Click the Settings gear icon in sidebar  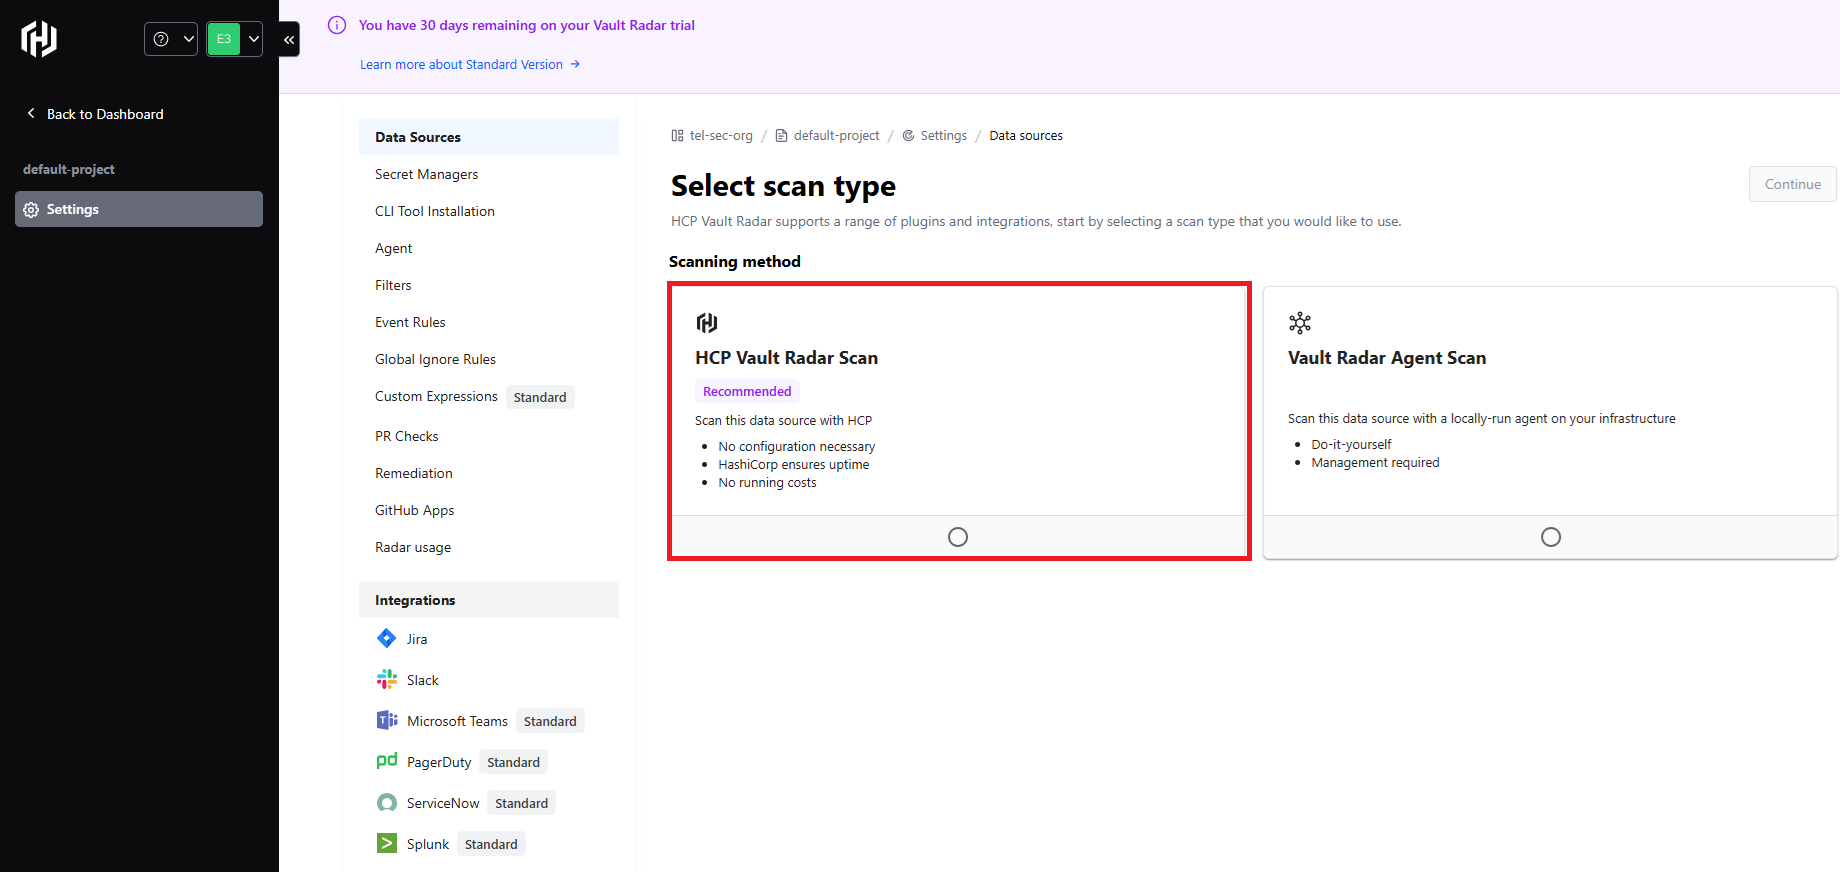[31, 210]
